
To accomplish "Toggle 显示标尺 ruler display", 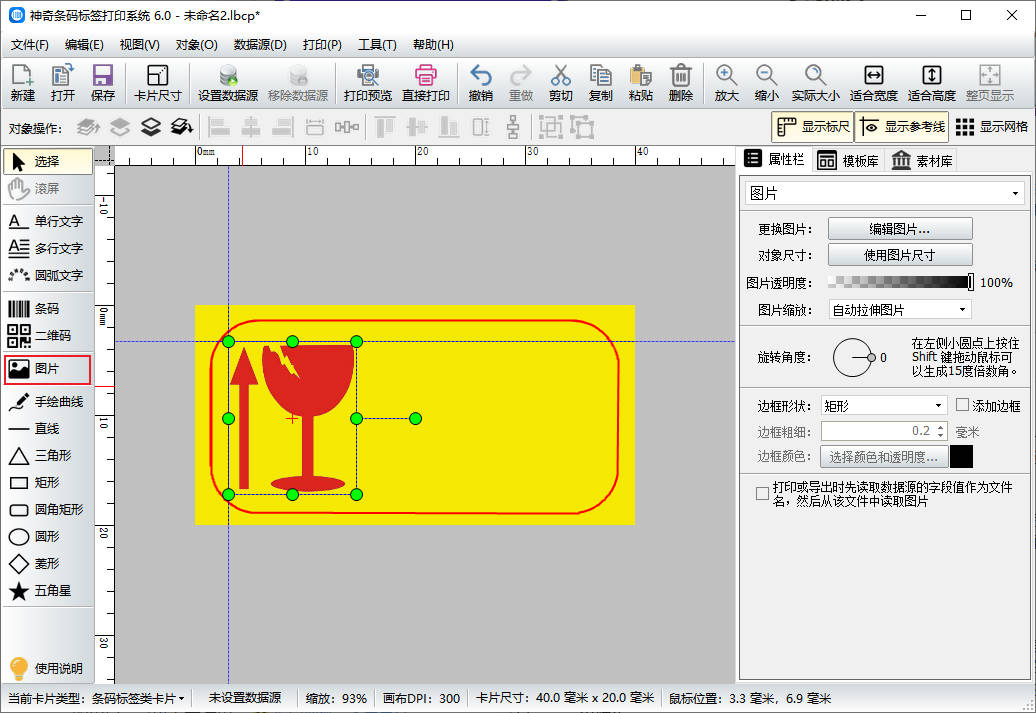I will (x=812, y=127).
